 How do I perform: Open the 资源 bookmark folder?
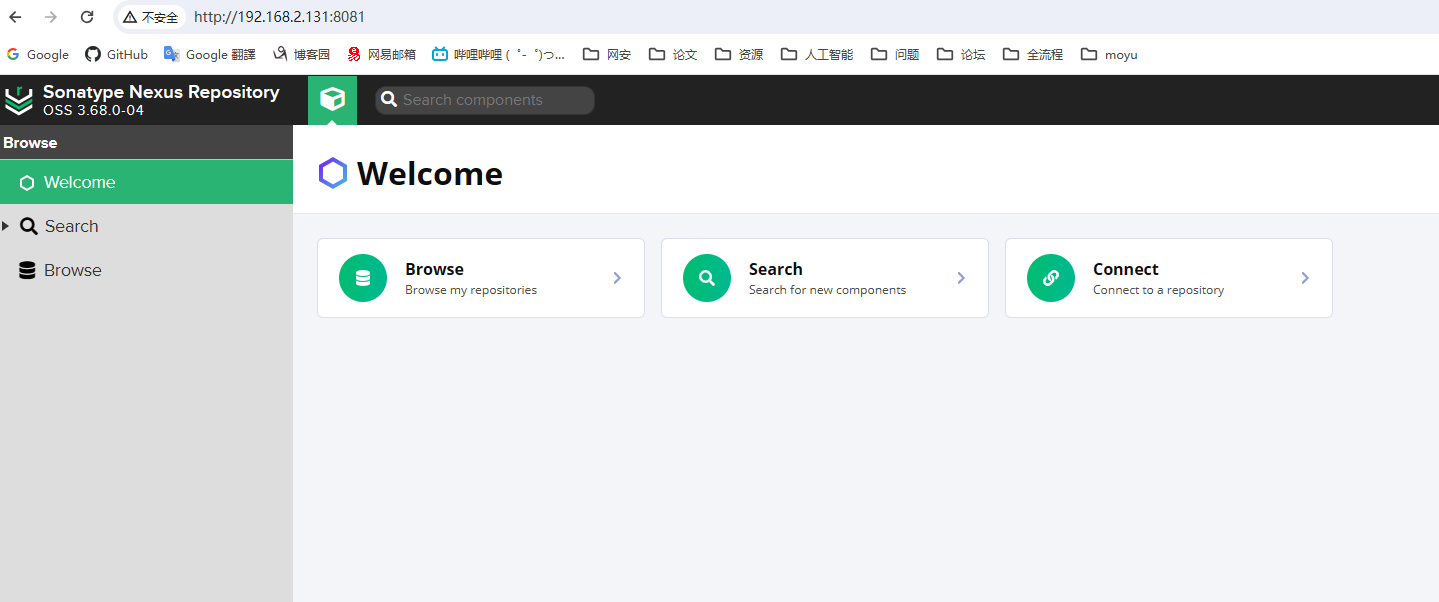click(739, 55)
